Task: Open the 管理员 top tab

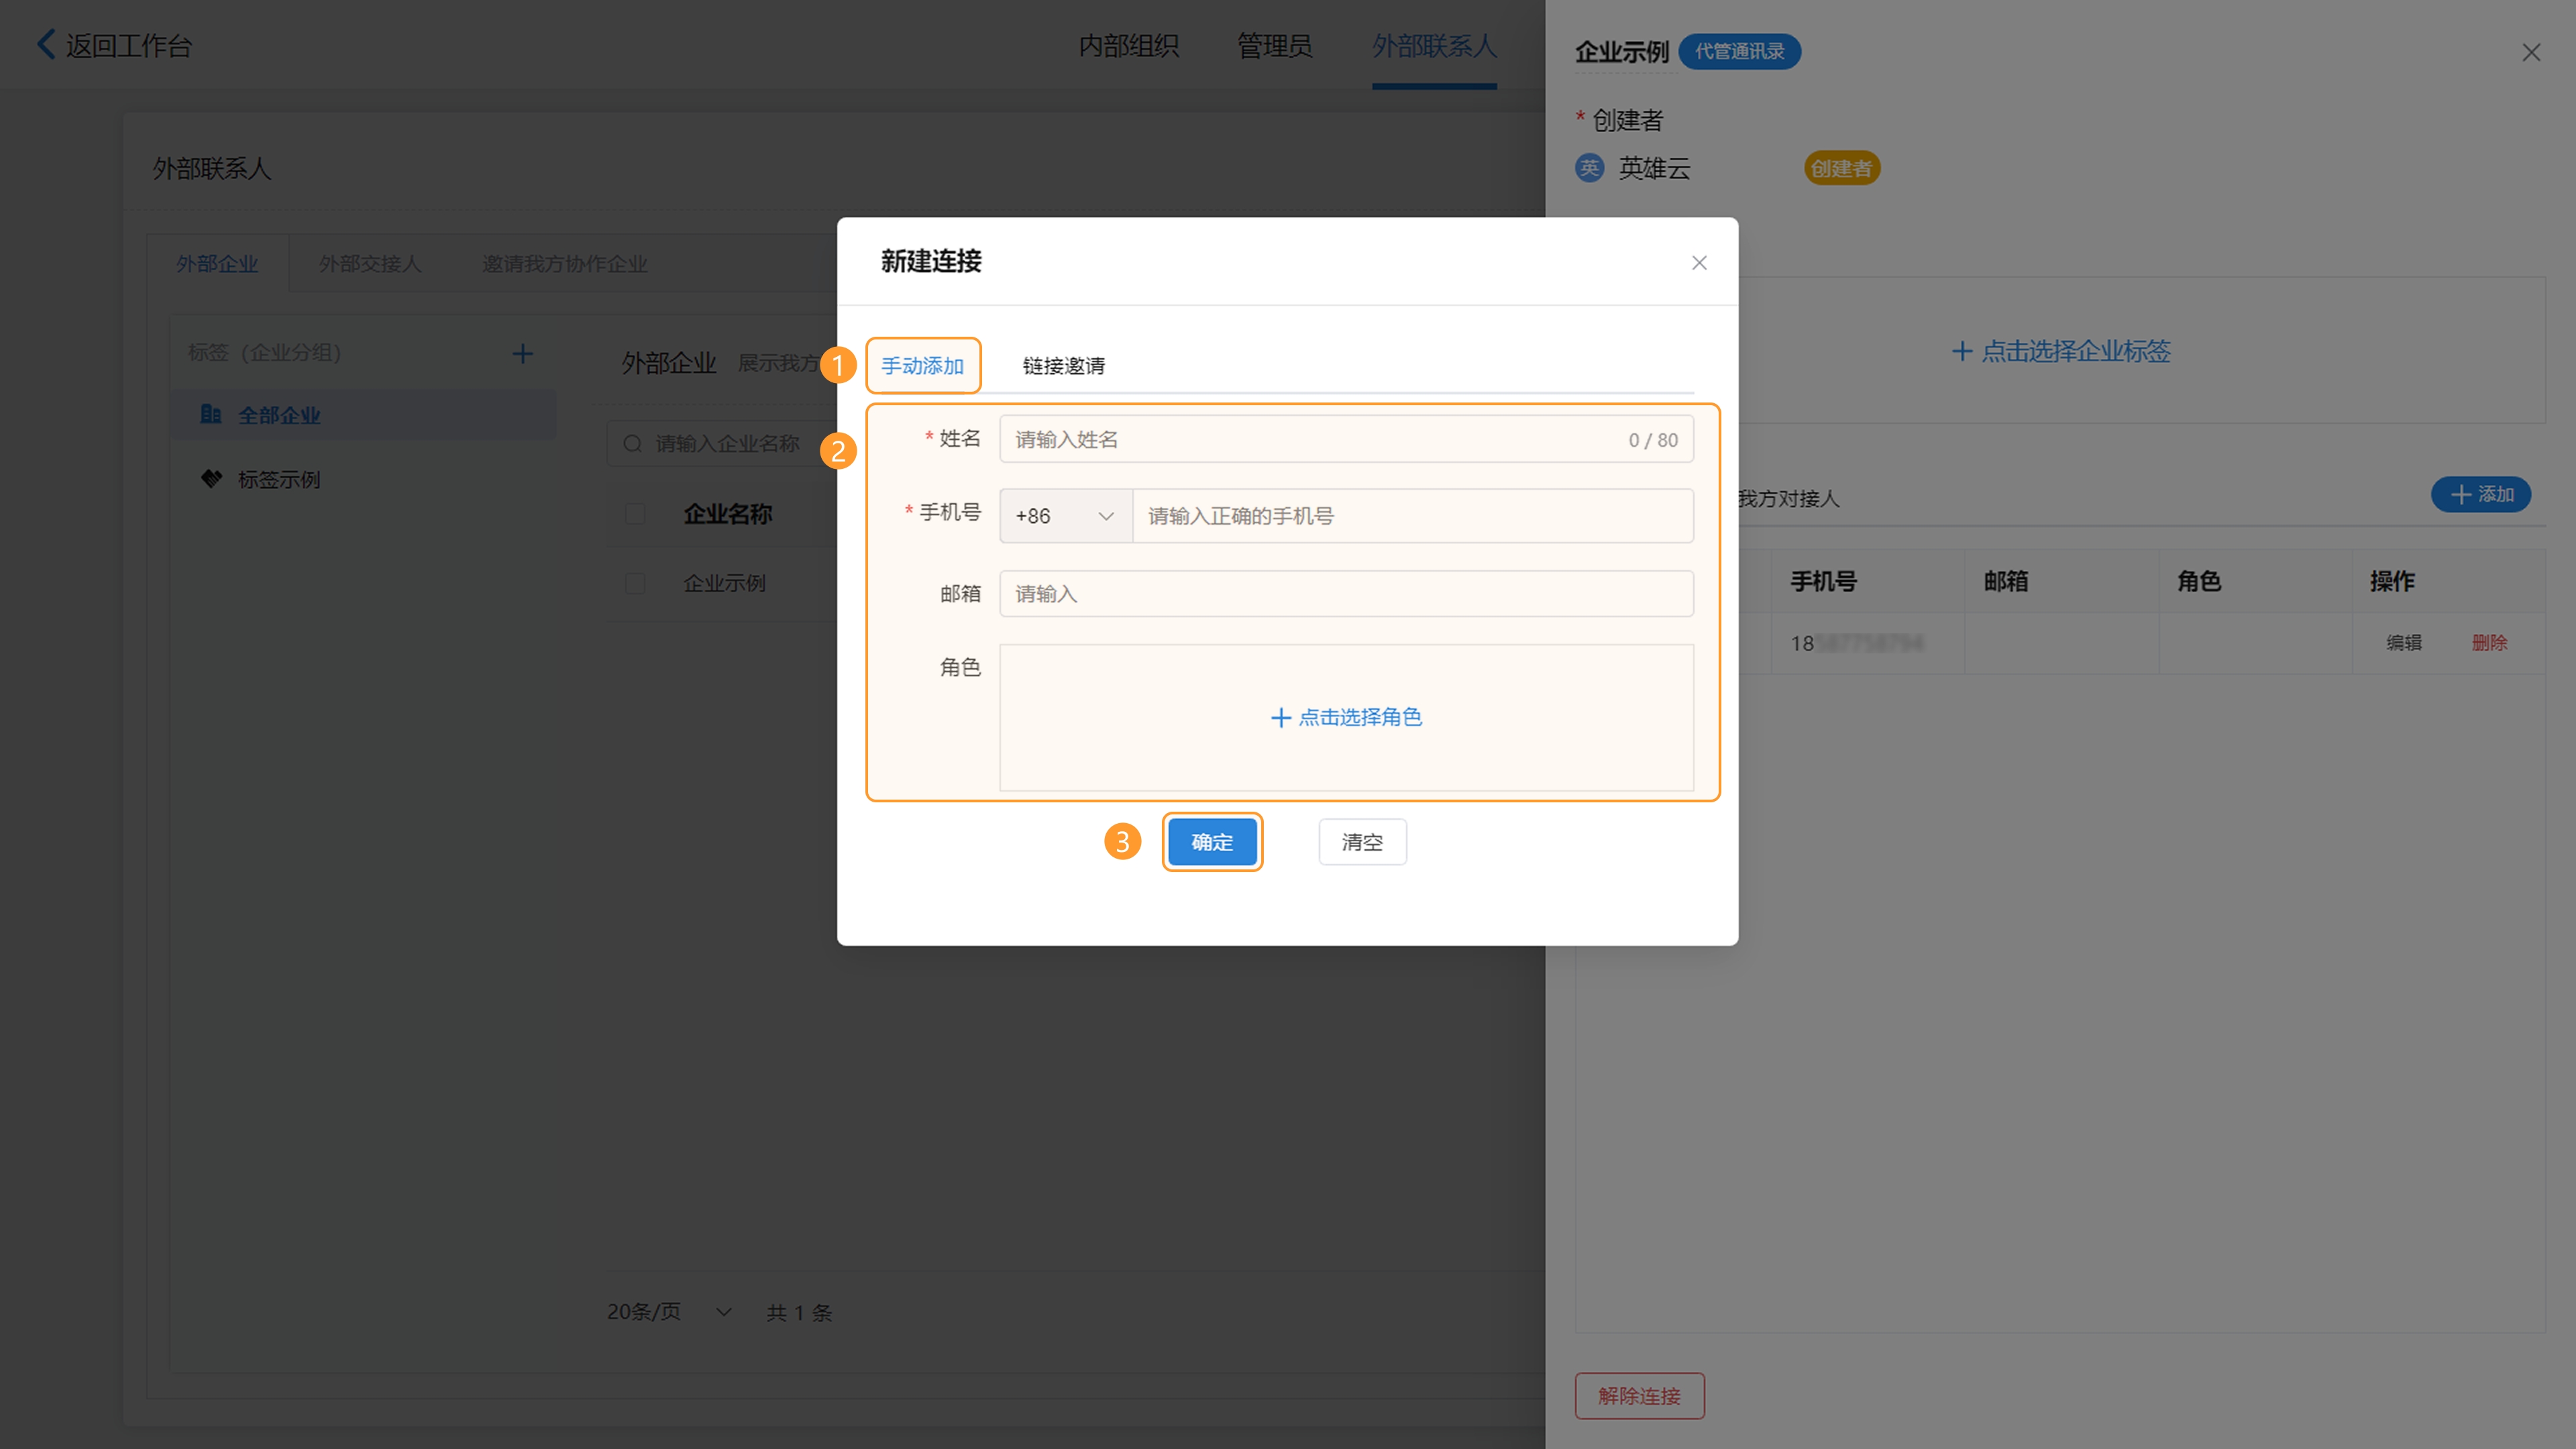Action: pyautogui.click(x=1274, y=45)
